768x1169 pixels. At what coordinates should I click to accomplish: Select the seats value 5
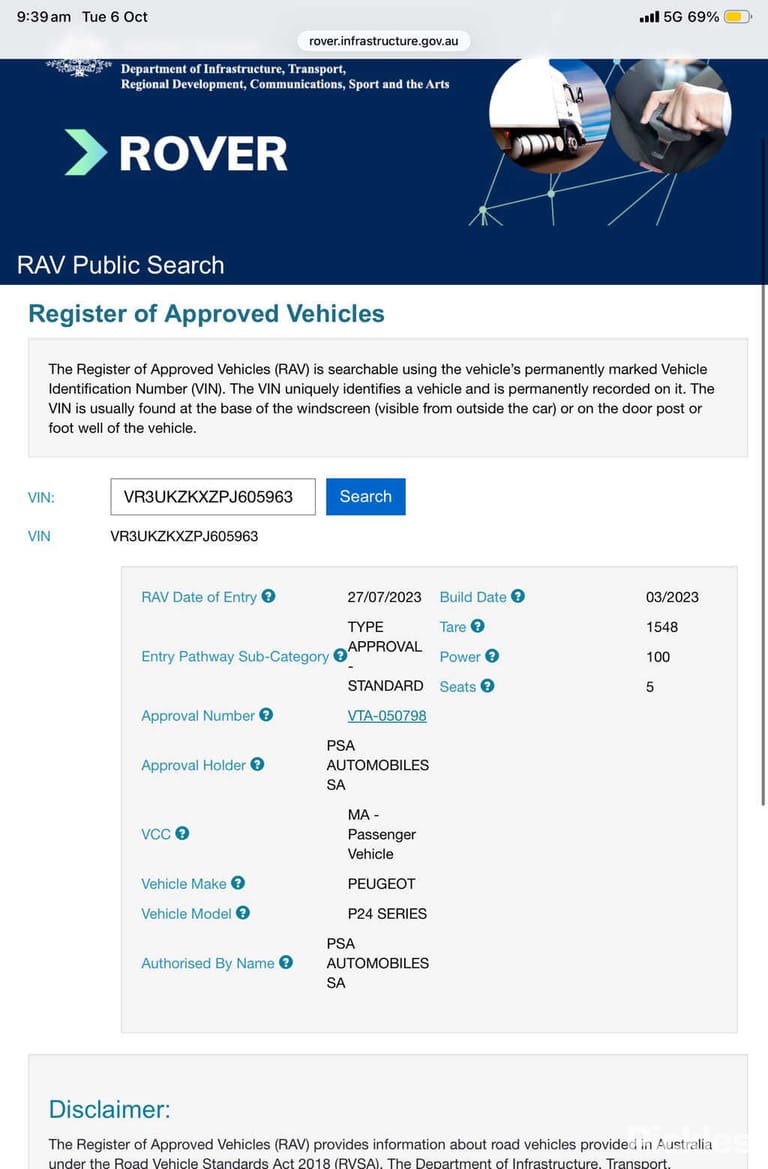(650, 687)
